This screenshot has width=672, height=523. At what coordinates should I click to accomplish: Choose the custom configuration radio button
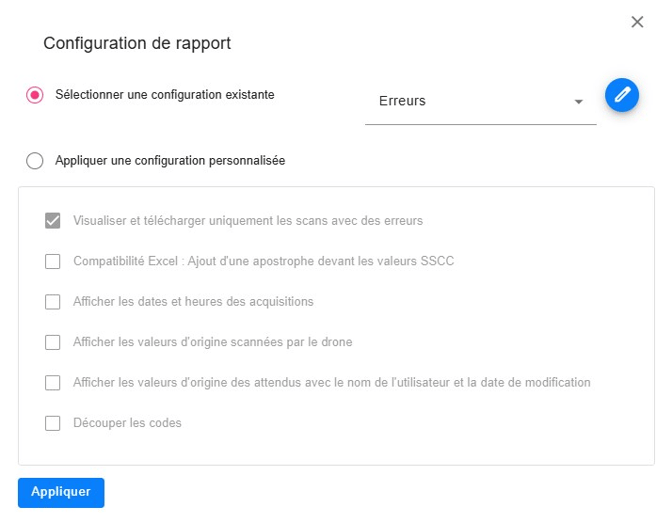(35, 160)
